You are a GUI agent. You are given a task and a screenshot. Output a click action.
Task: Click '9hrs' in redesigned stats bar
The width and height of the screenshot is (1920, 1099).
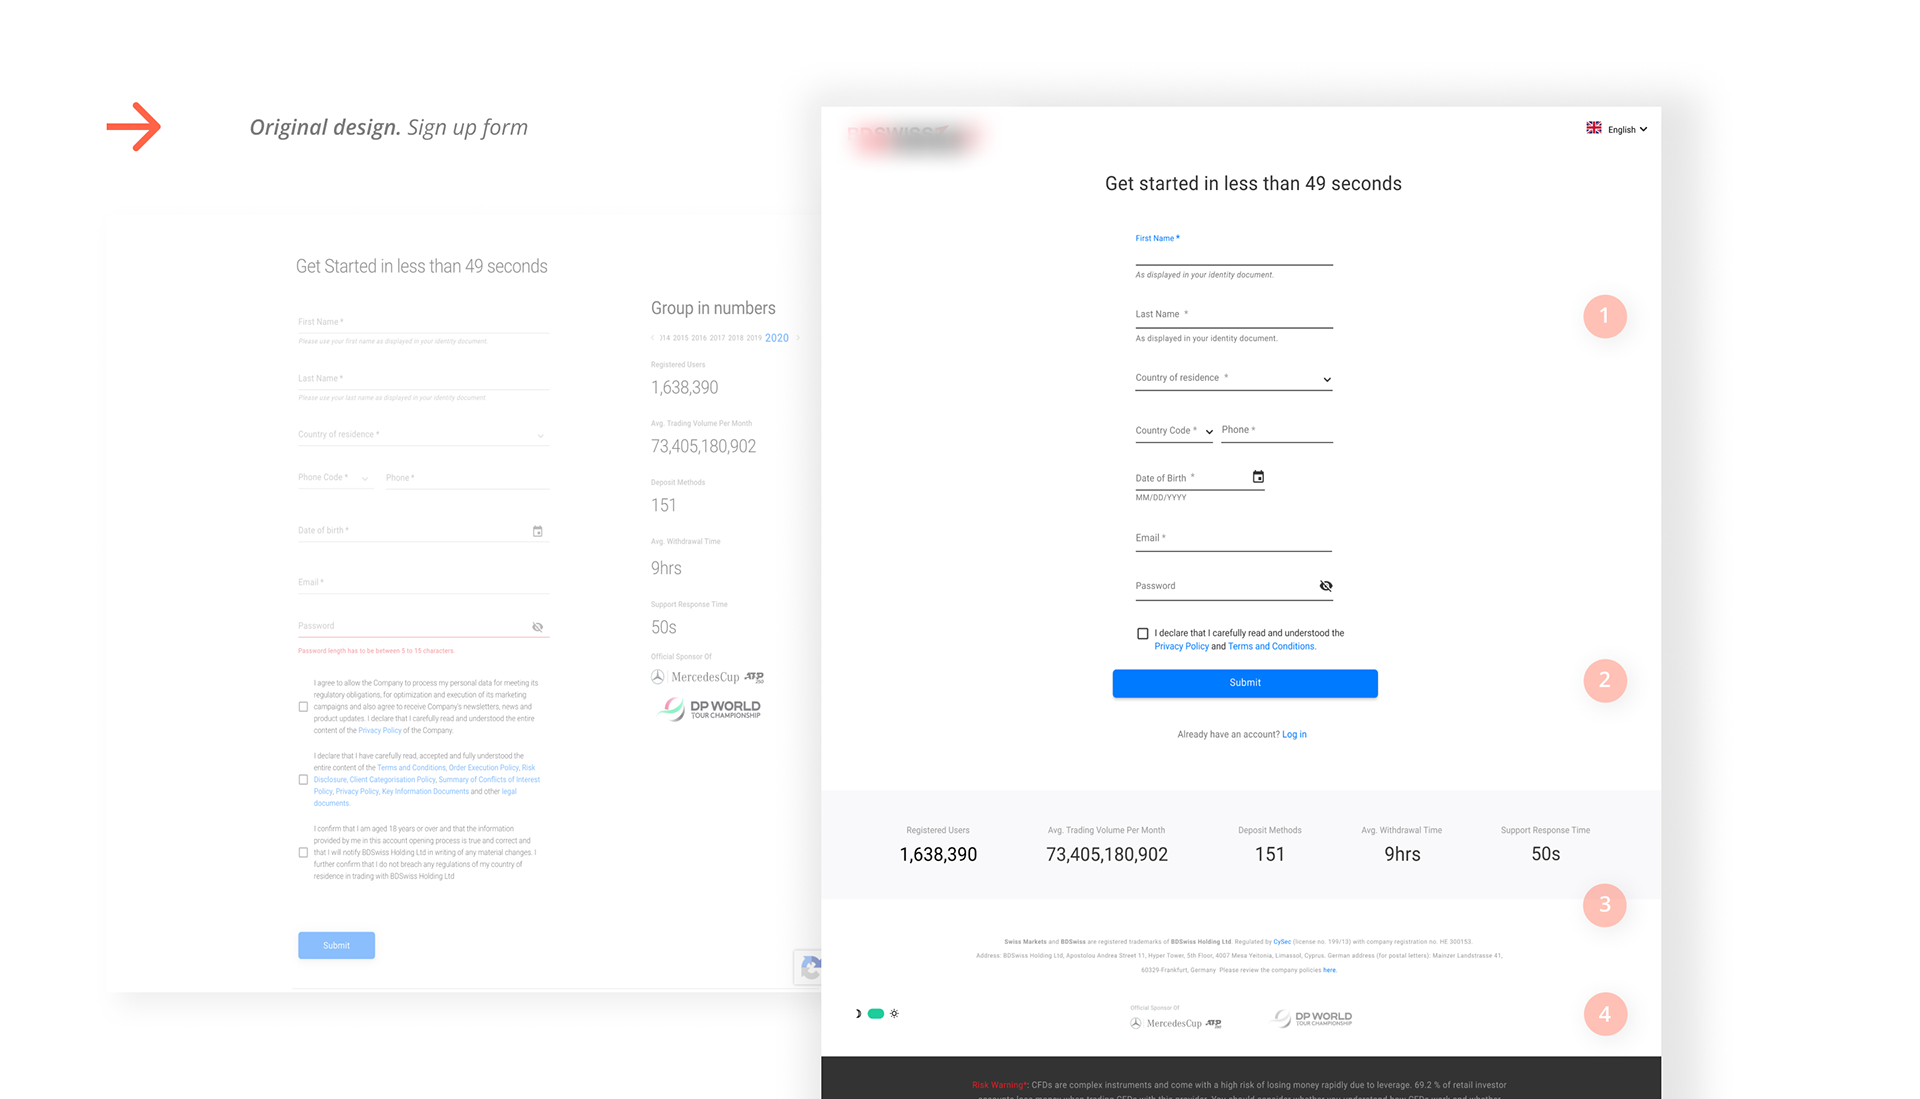[x=1402, y=855]
